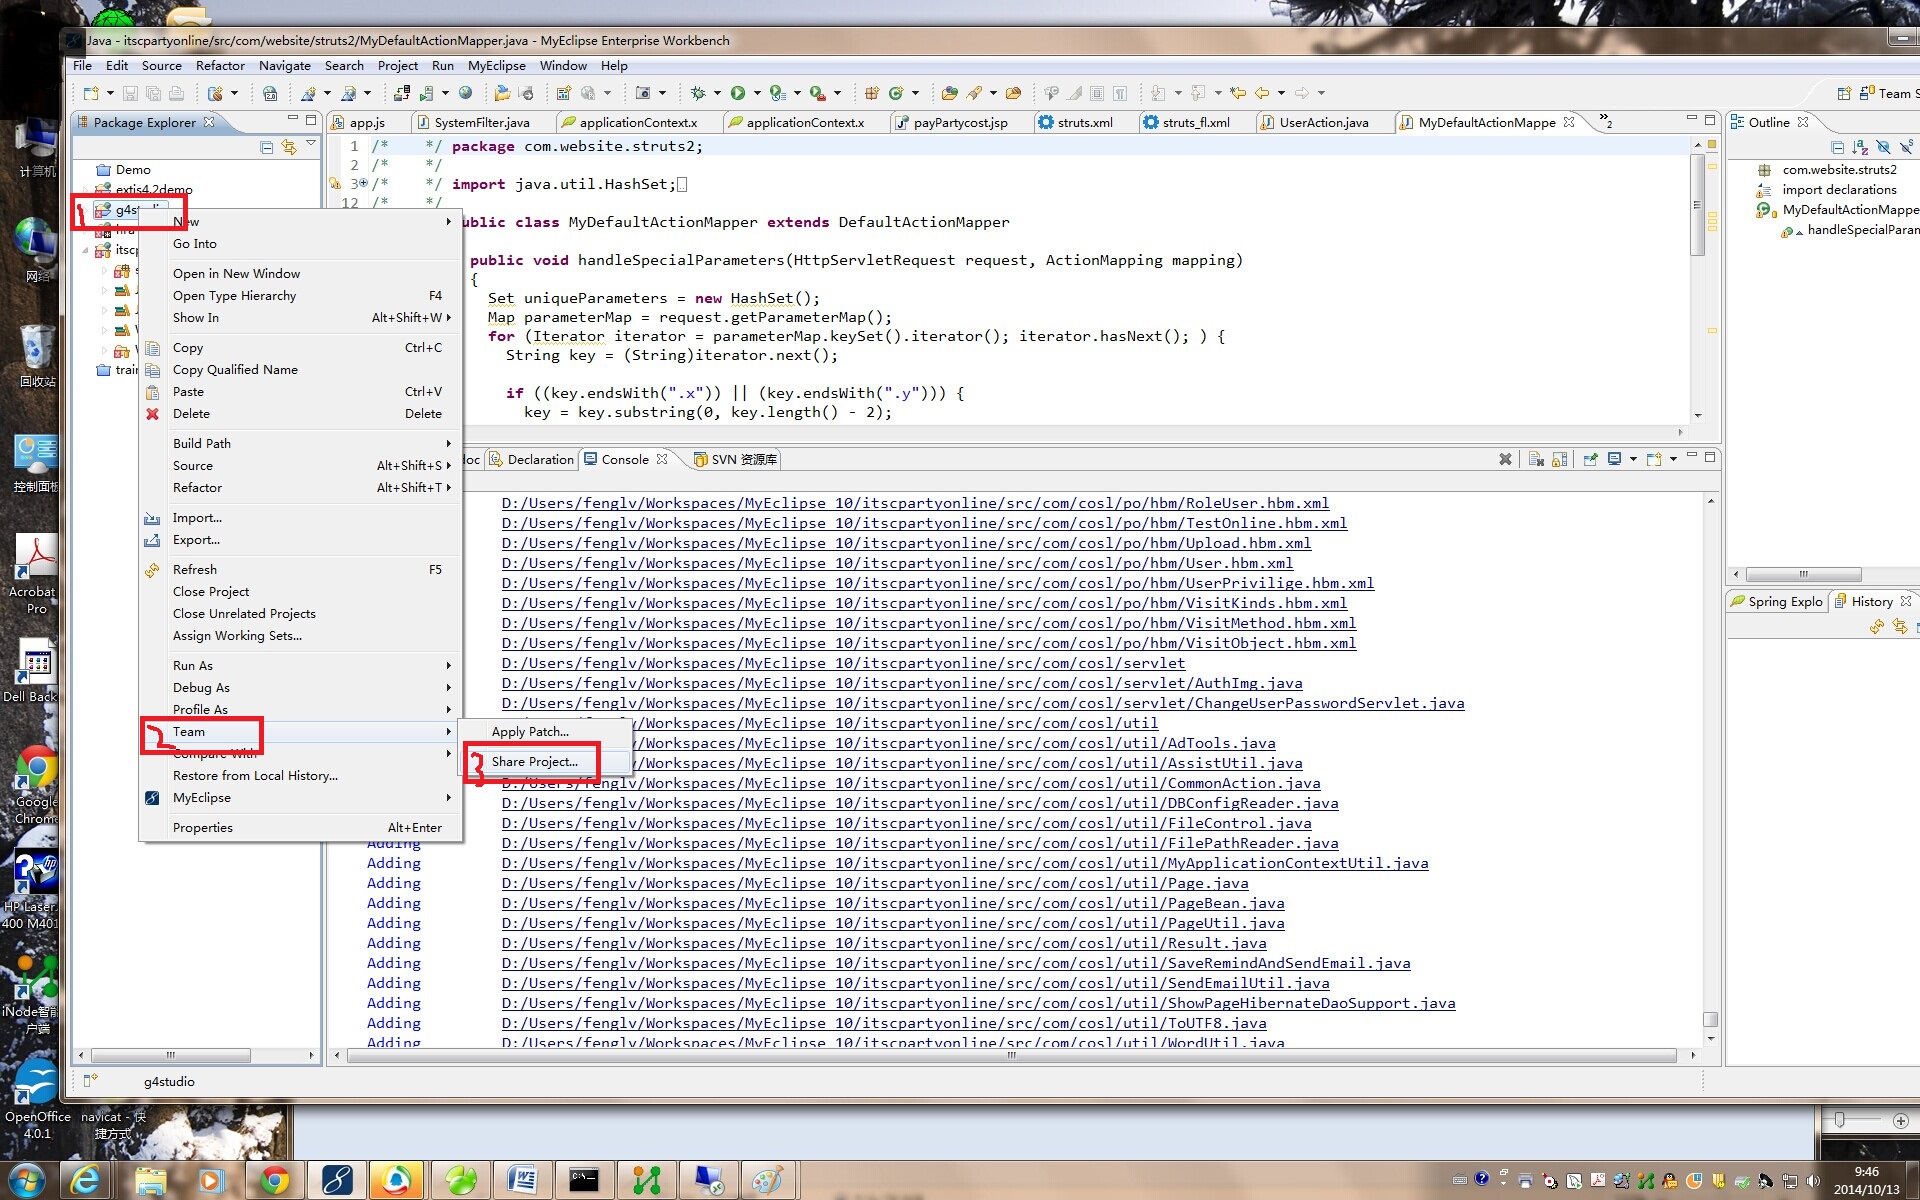Open Microsoft Word from taskbar
This screenshot has width=1920, height=1200.
tap(522, 1180)
